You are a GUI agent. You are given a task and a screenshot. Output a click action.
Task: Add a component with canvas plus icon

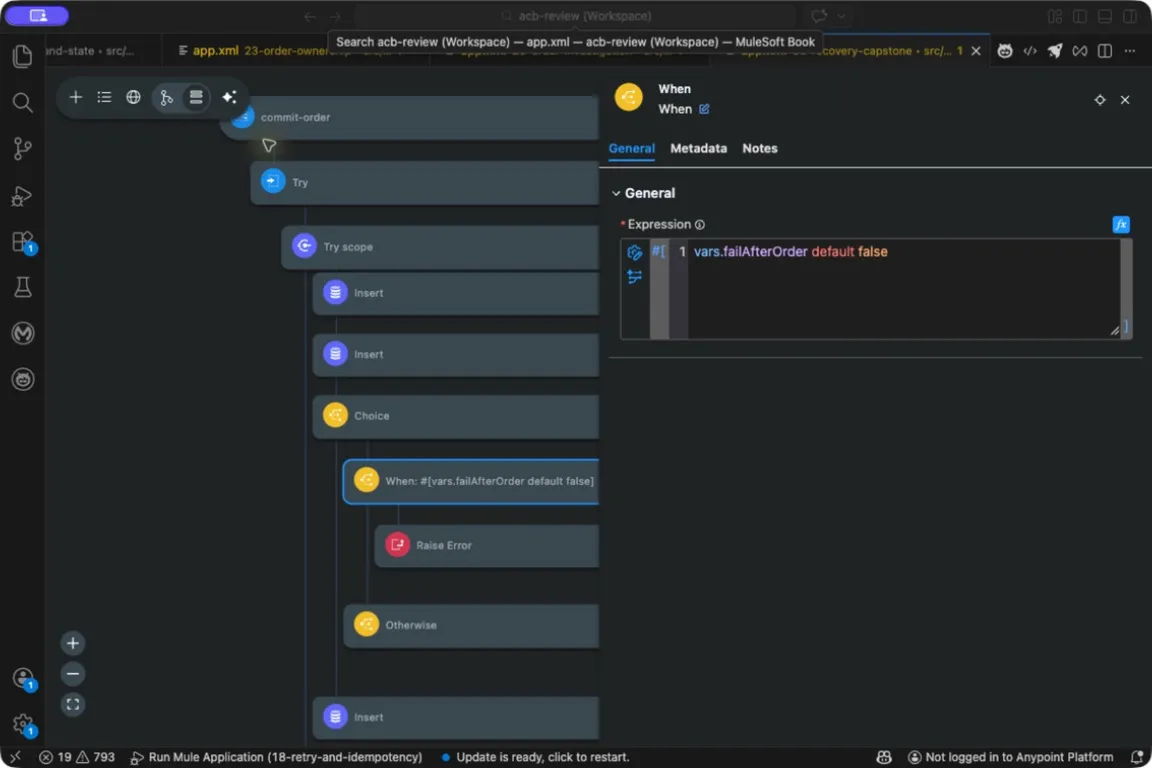pyautogui.click(x=76, y=97)
